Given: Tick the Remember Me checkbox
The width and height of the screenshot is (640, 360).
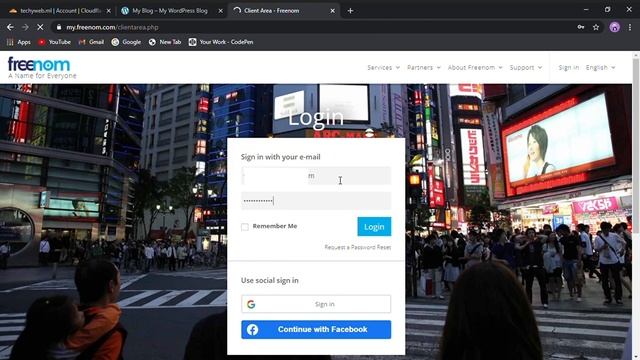Looking at the screenshot, I should (244, 227).
